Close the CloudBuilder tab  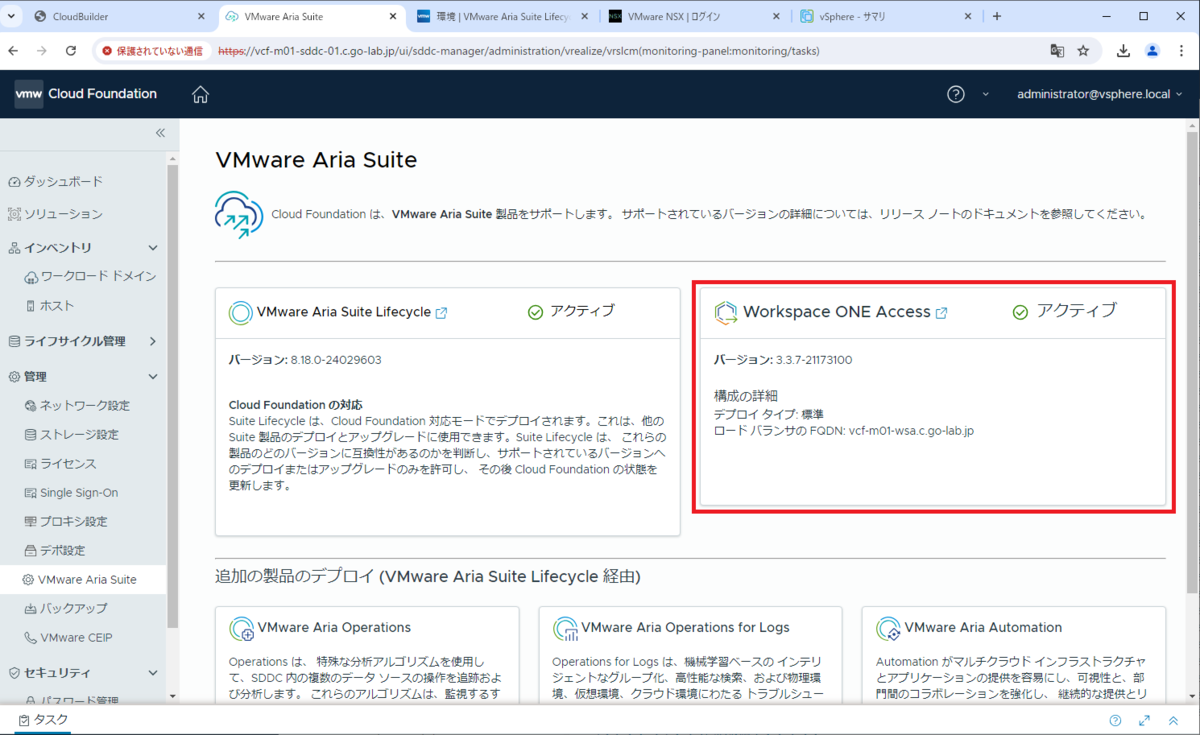tap(200, 16)
